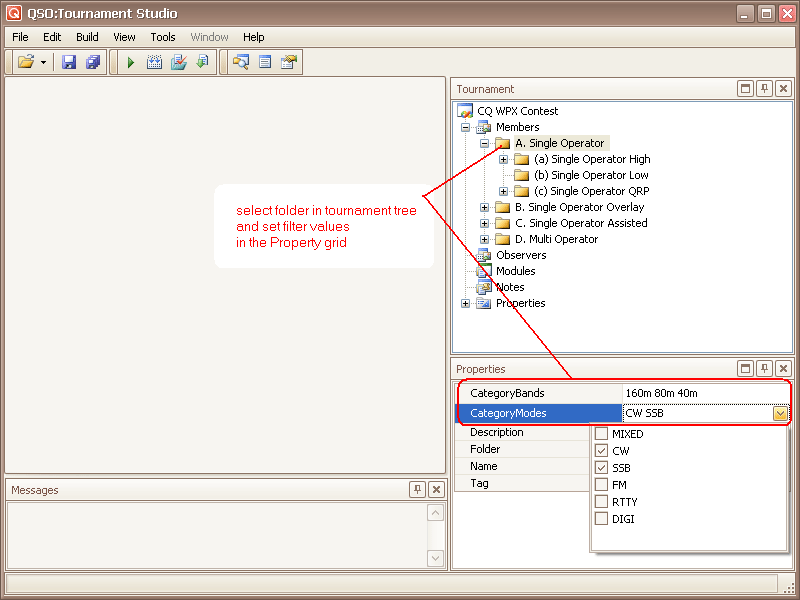Screen dimensions: 800x600
Task: Click the Save floppy disk icon
Action: tap(69, 63)
